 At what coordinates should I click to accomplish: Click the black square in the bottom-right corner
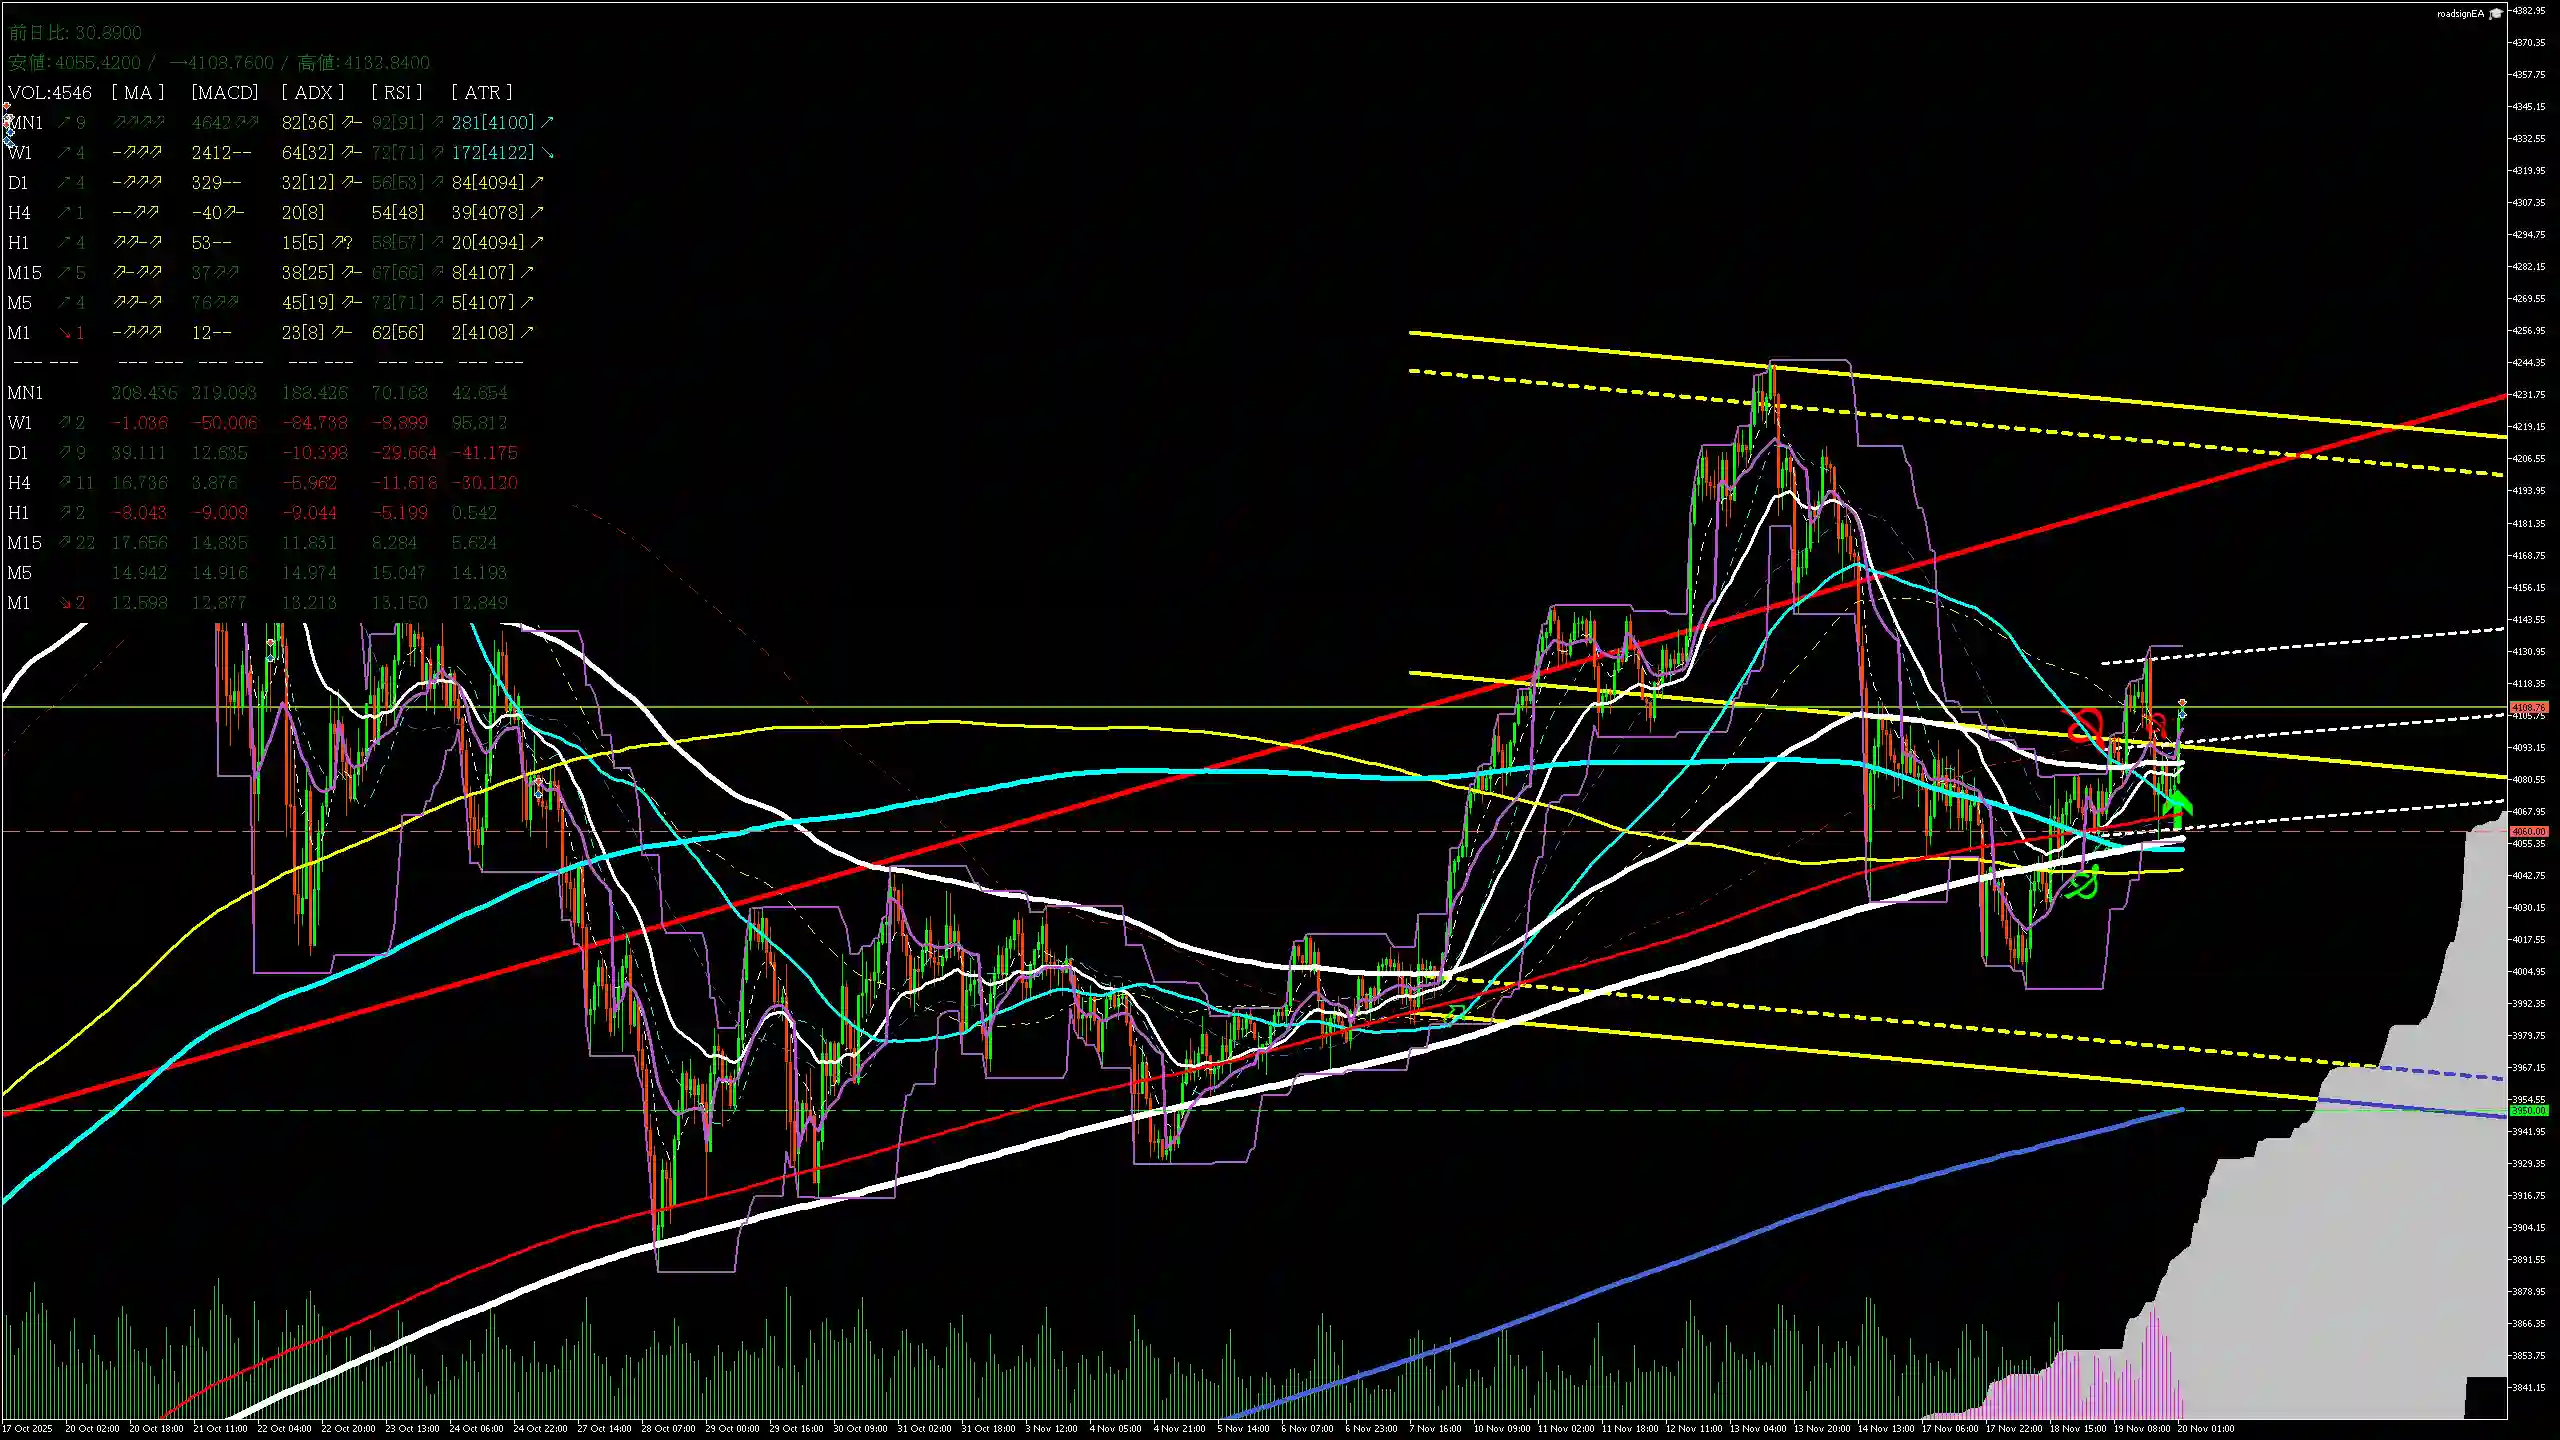pos(2485,1397)
